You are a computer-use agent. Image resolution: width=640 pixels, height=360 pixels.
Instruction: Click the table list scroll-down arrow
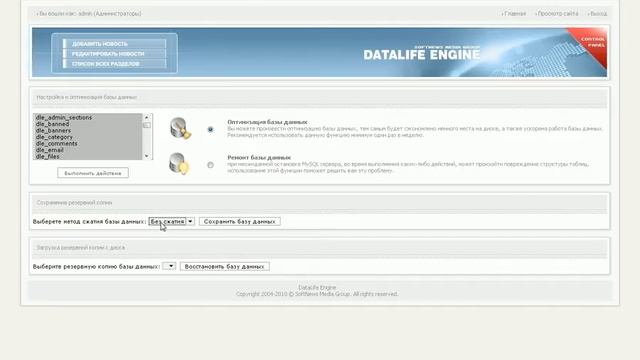click(147, 156)
